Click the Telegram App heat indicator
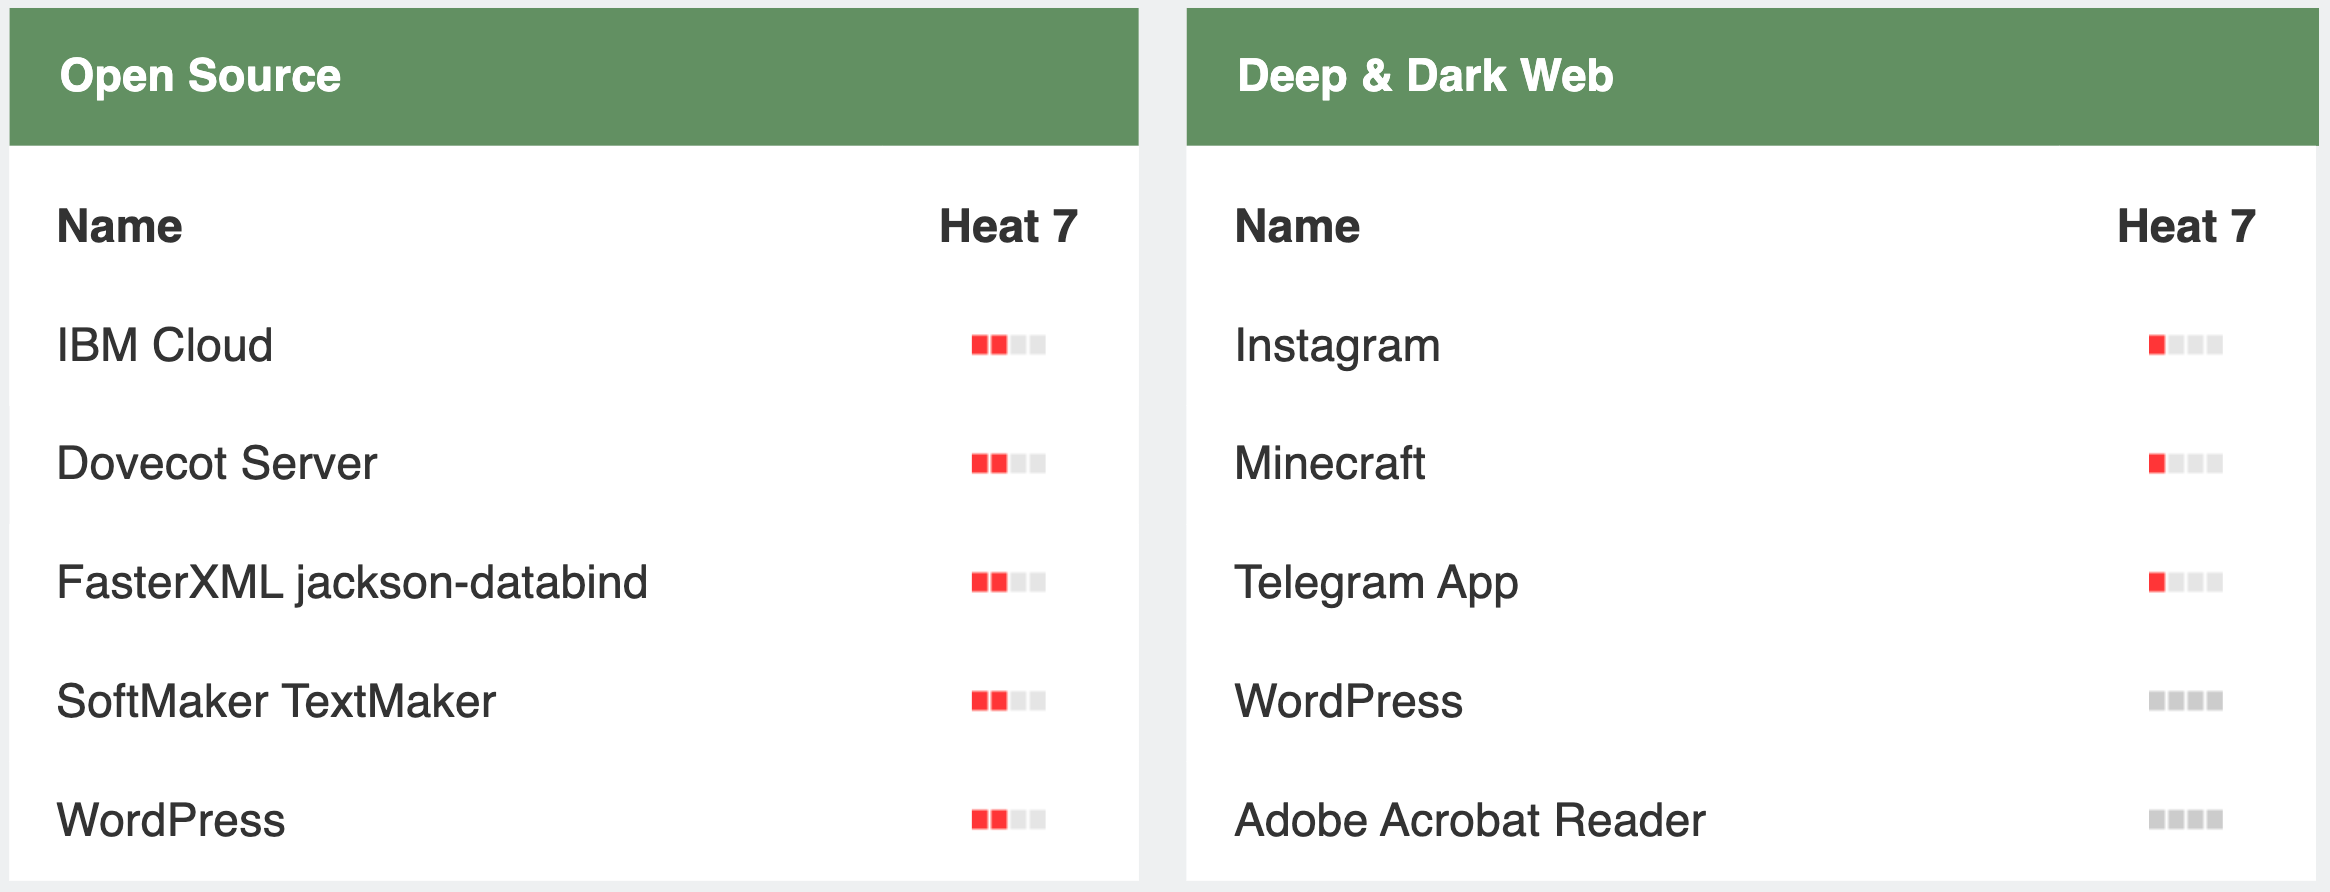The image size is (2330, 892). click(2185, 582)
